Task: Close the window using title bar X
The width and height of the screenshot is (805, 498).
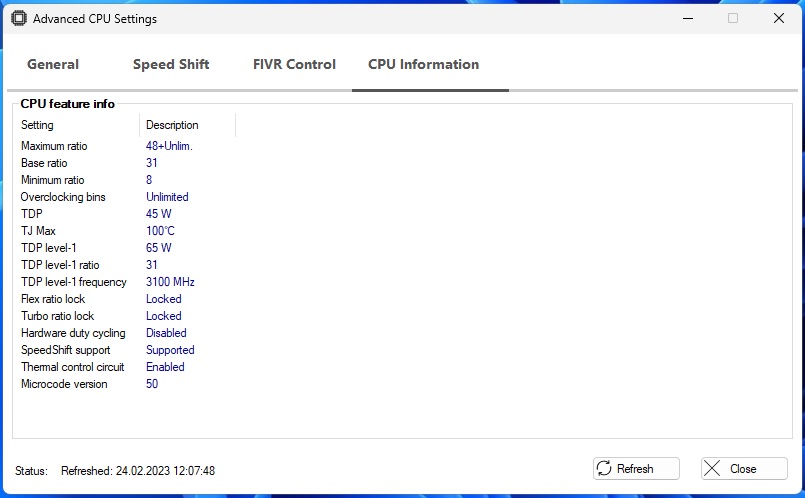Action: (779, 18)
